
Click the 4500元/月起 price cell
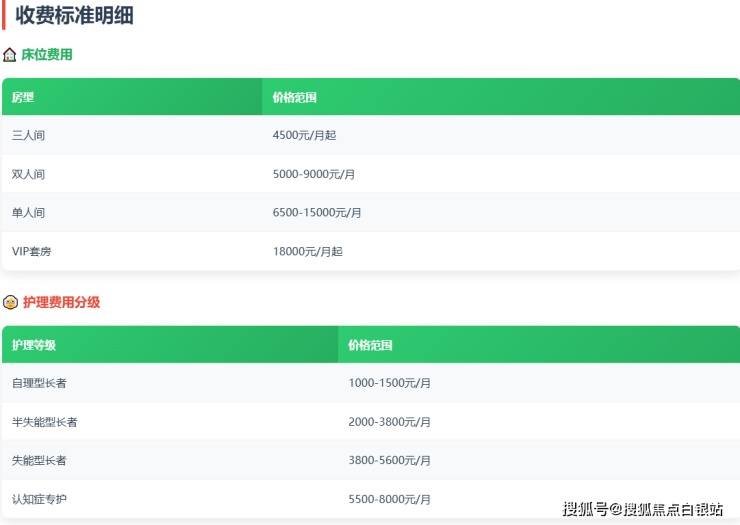[304, 135]
